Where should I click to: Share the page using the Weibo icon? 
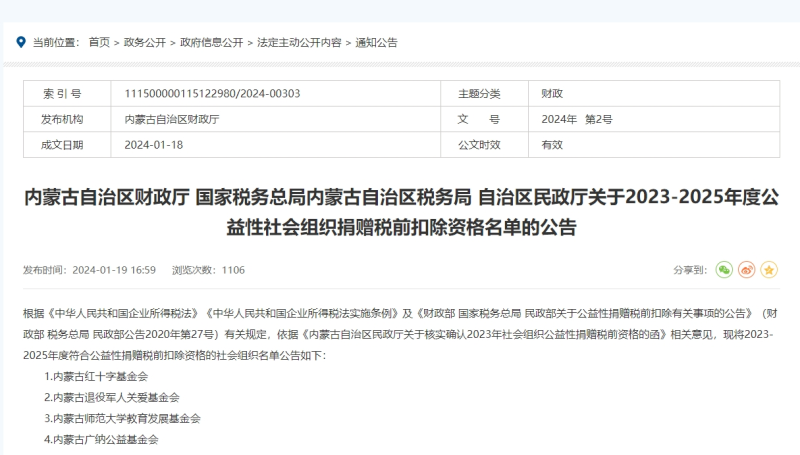(x=747, y=270)
